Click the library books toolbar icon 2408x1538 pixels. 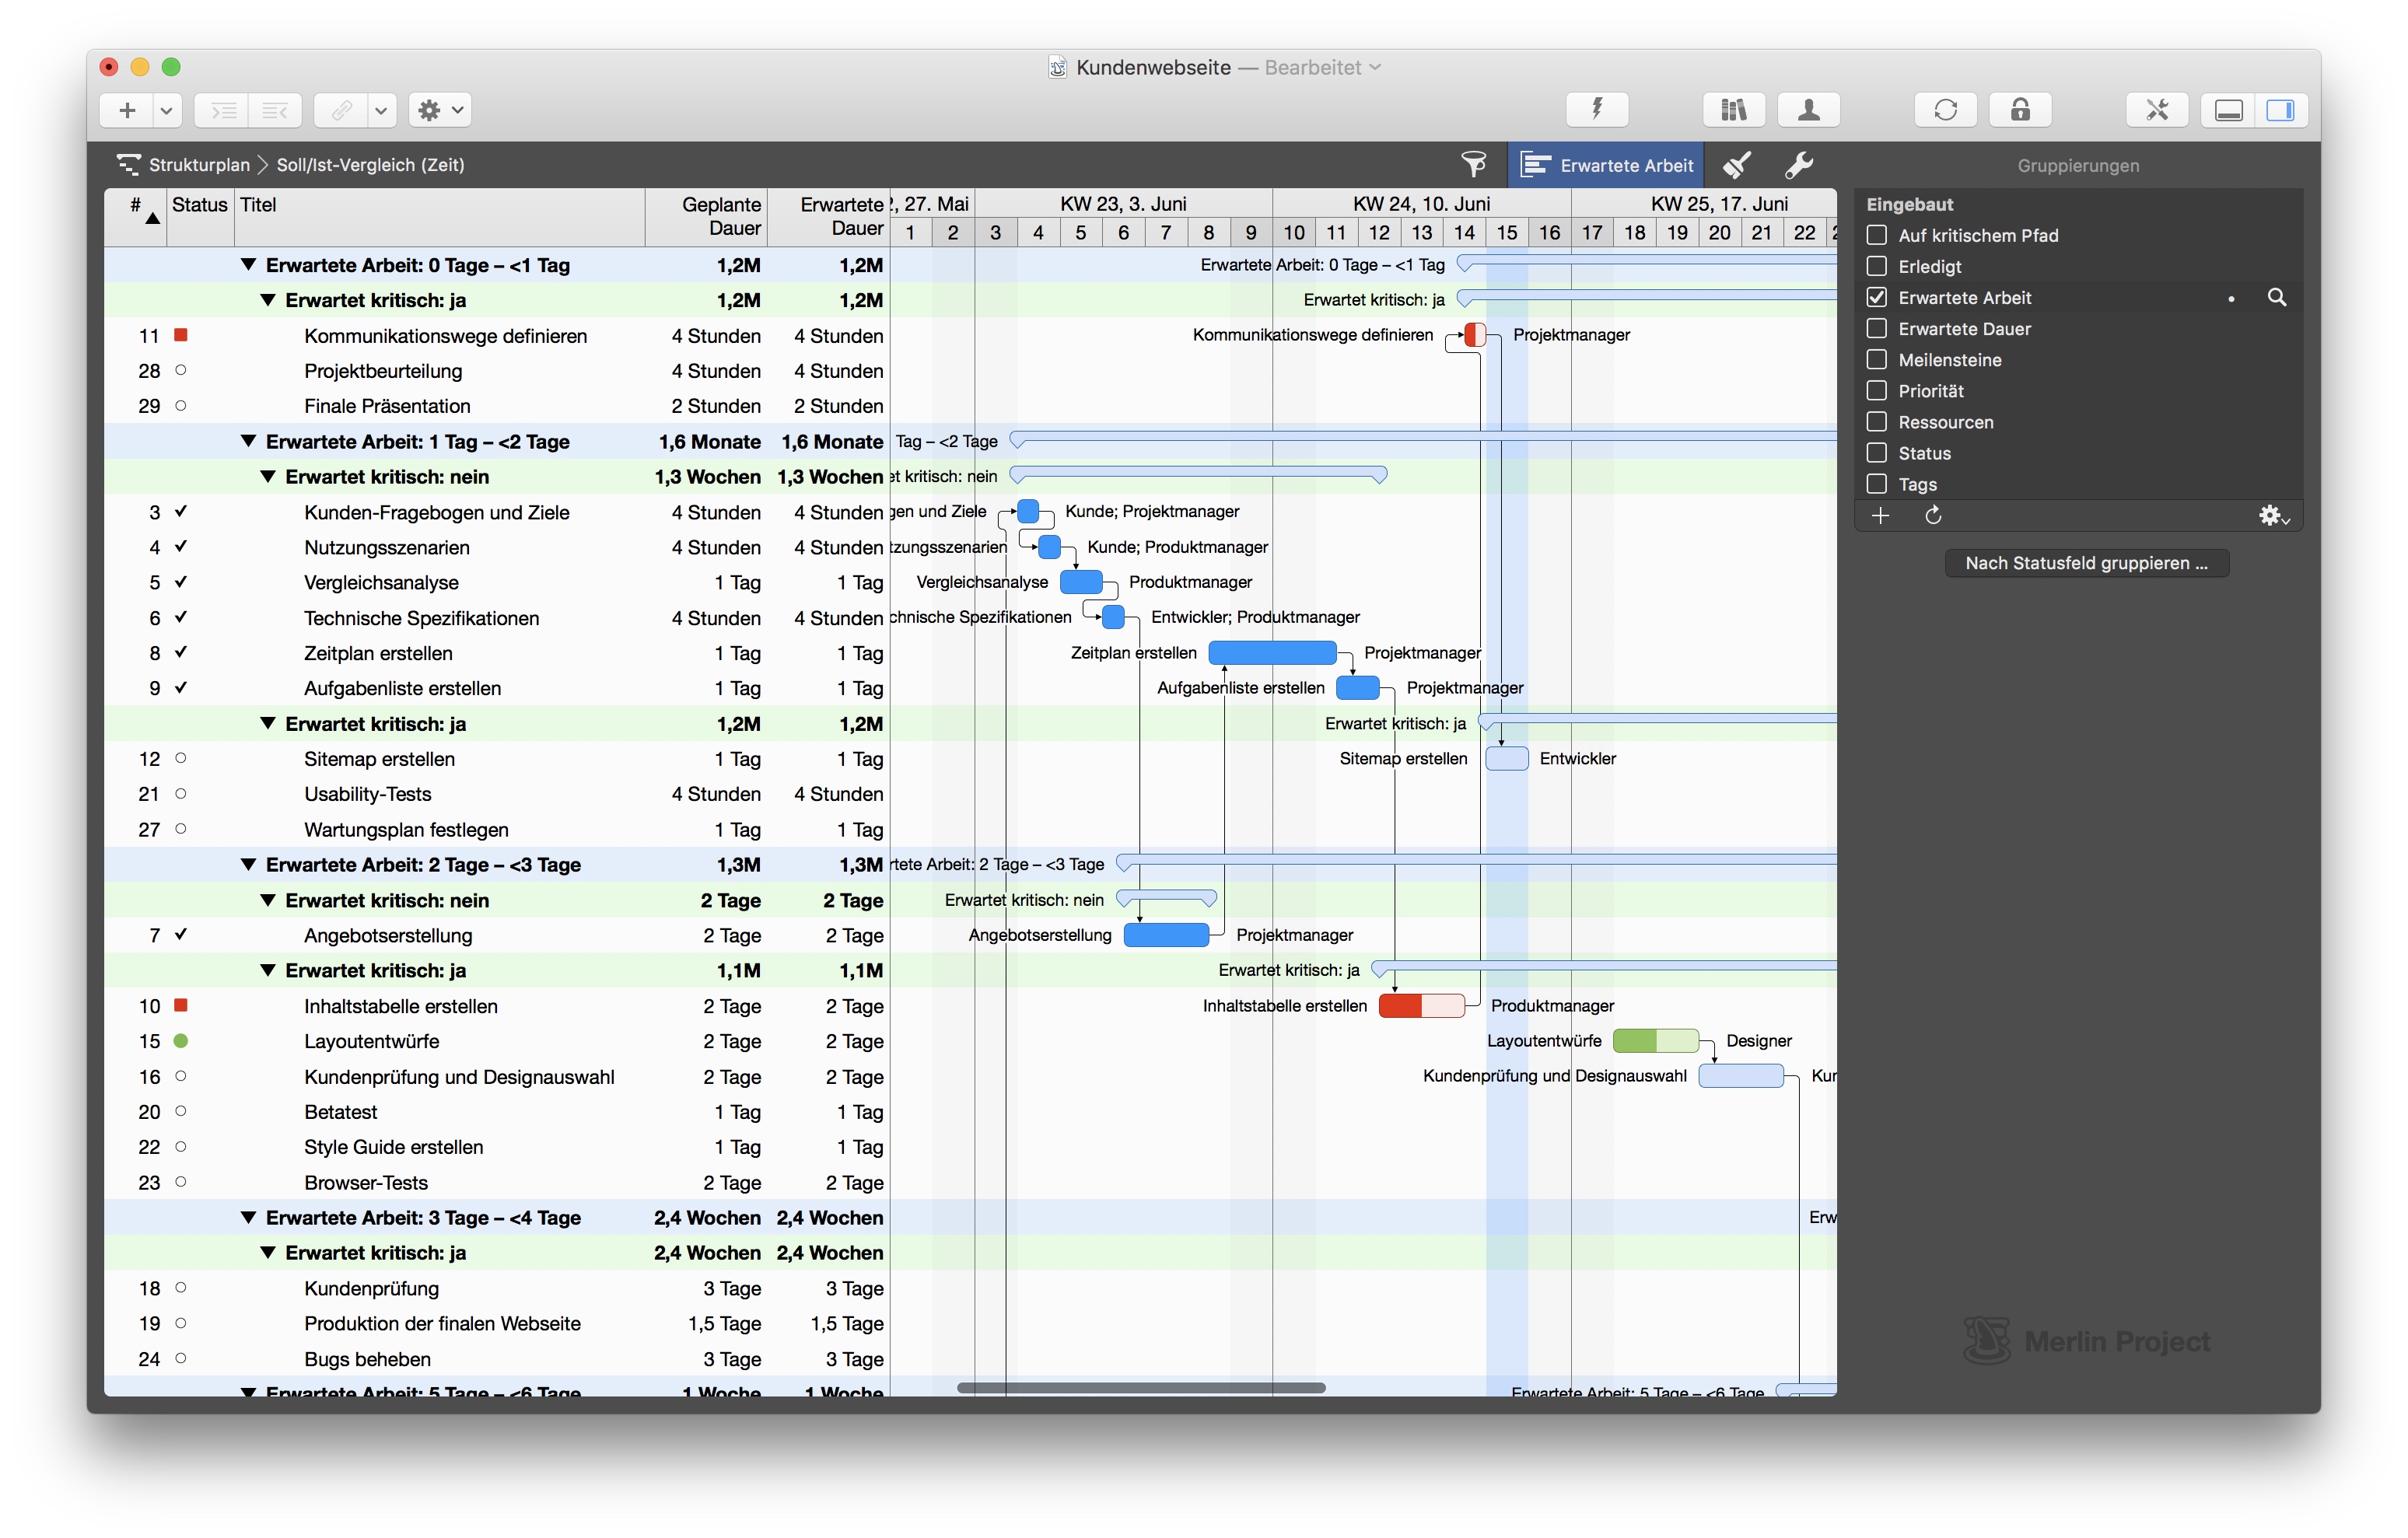point(1733,110)
